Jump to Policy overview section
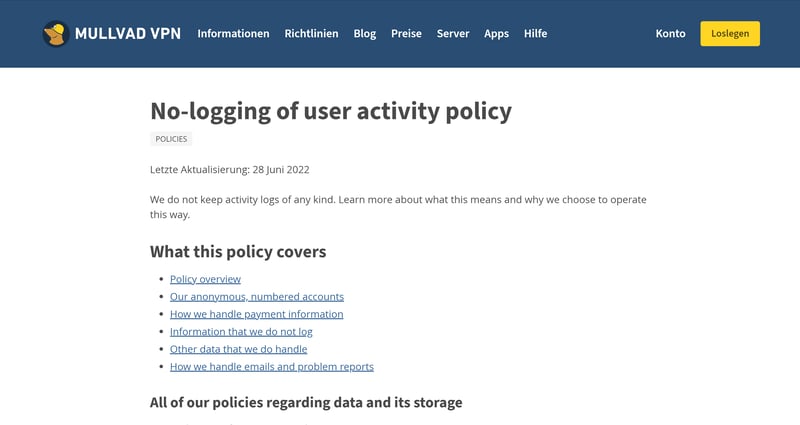The height and width of the screenshot is (425, 800). (x=205, y=279)
